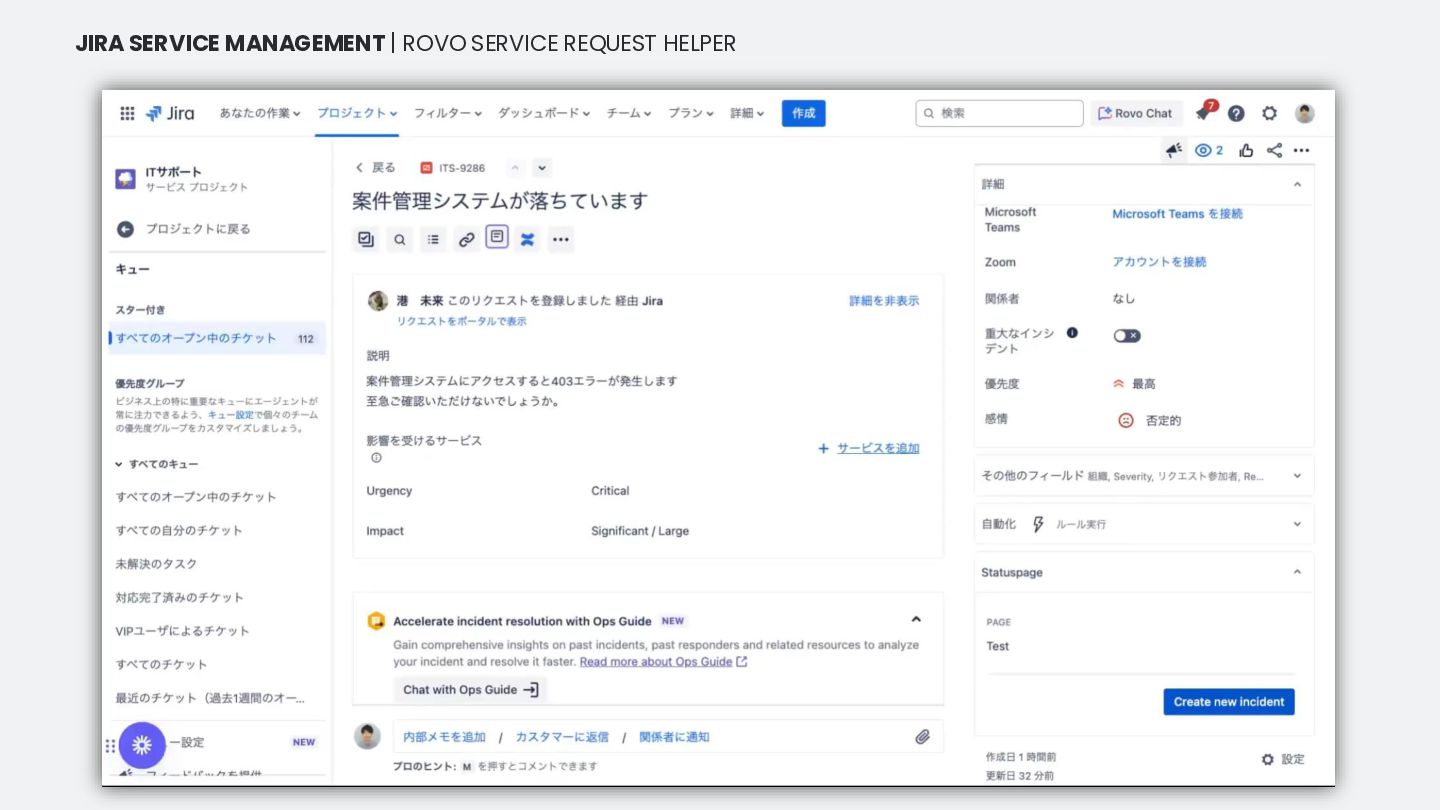Open 設定 configure at bottom right

(1283, 759)
